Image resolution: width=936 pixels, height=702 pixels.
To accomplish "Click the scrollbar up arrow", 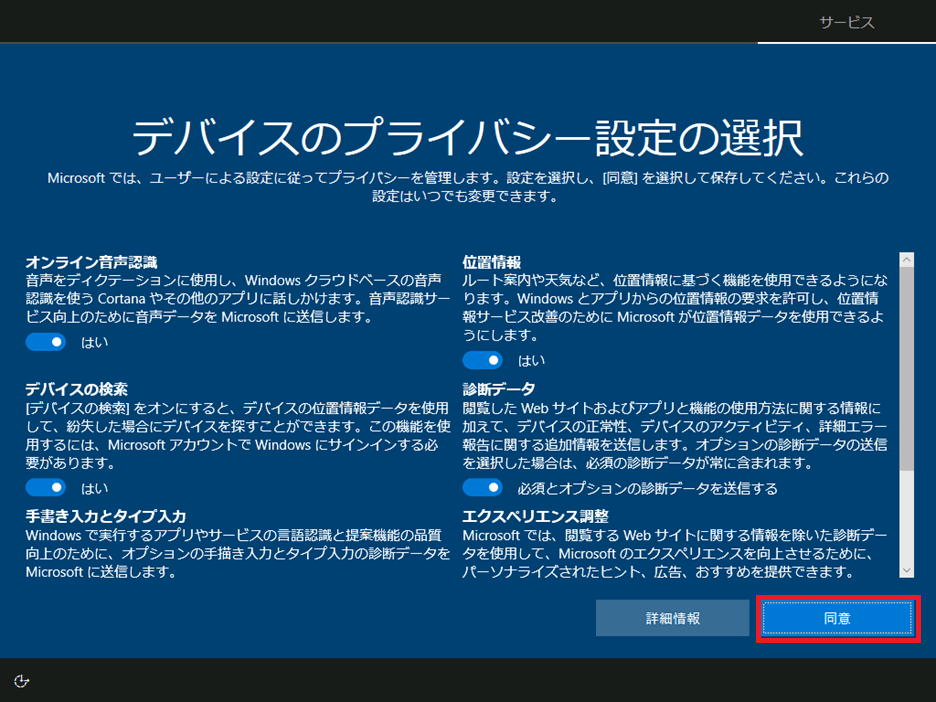I will coord(906,260).
